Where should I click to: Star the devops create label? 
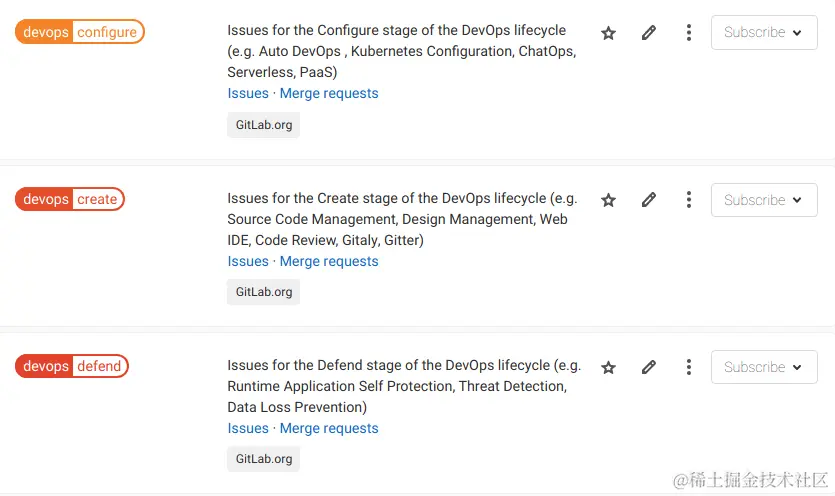click(x=608, y=200)
